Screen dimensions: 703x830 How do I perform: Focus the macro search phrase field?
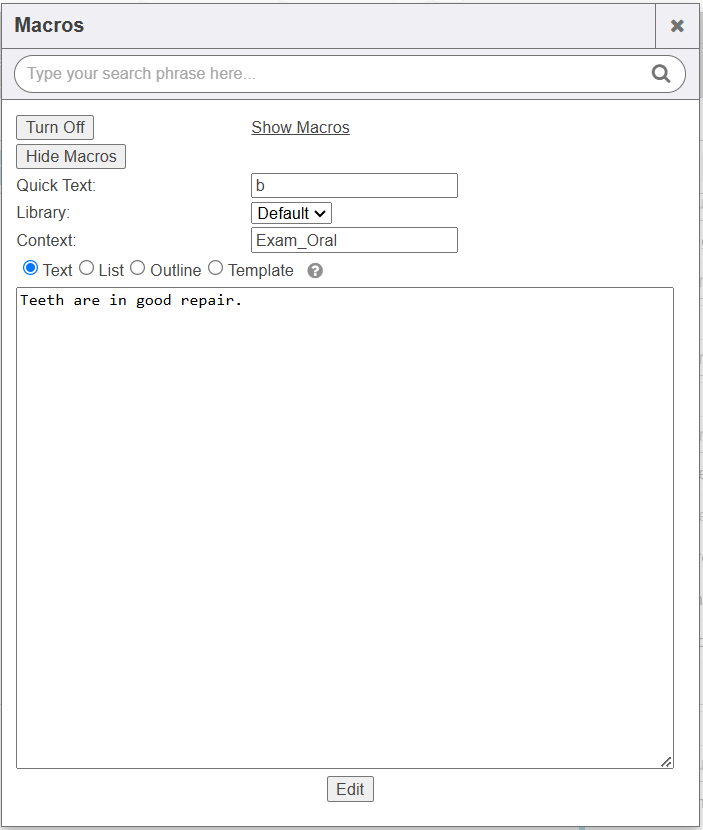point(330,74)
